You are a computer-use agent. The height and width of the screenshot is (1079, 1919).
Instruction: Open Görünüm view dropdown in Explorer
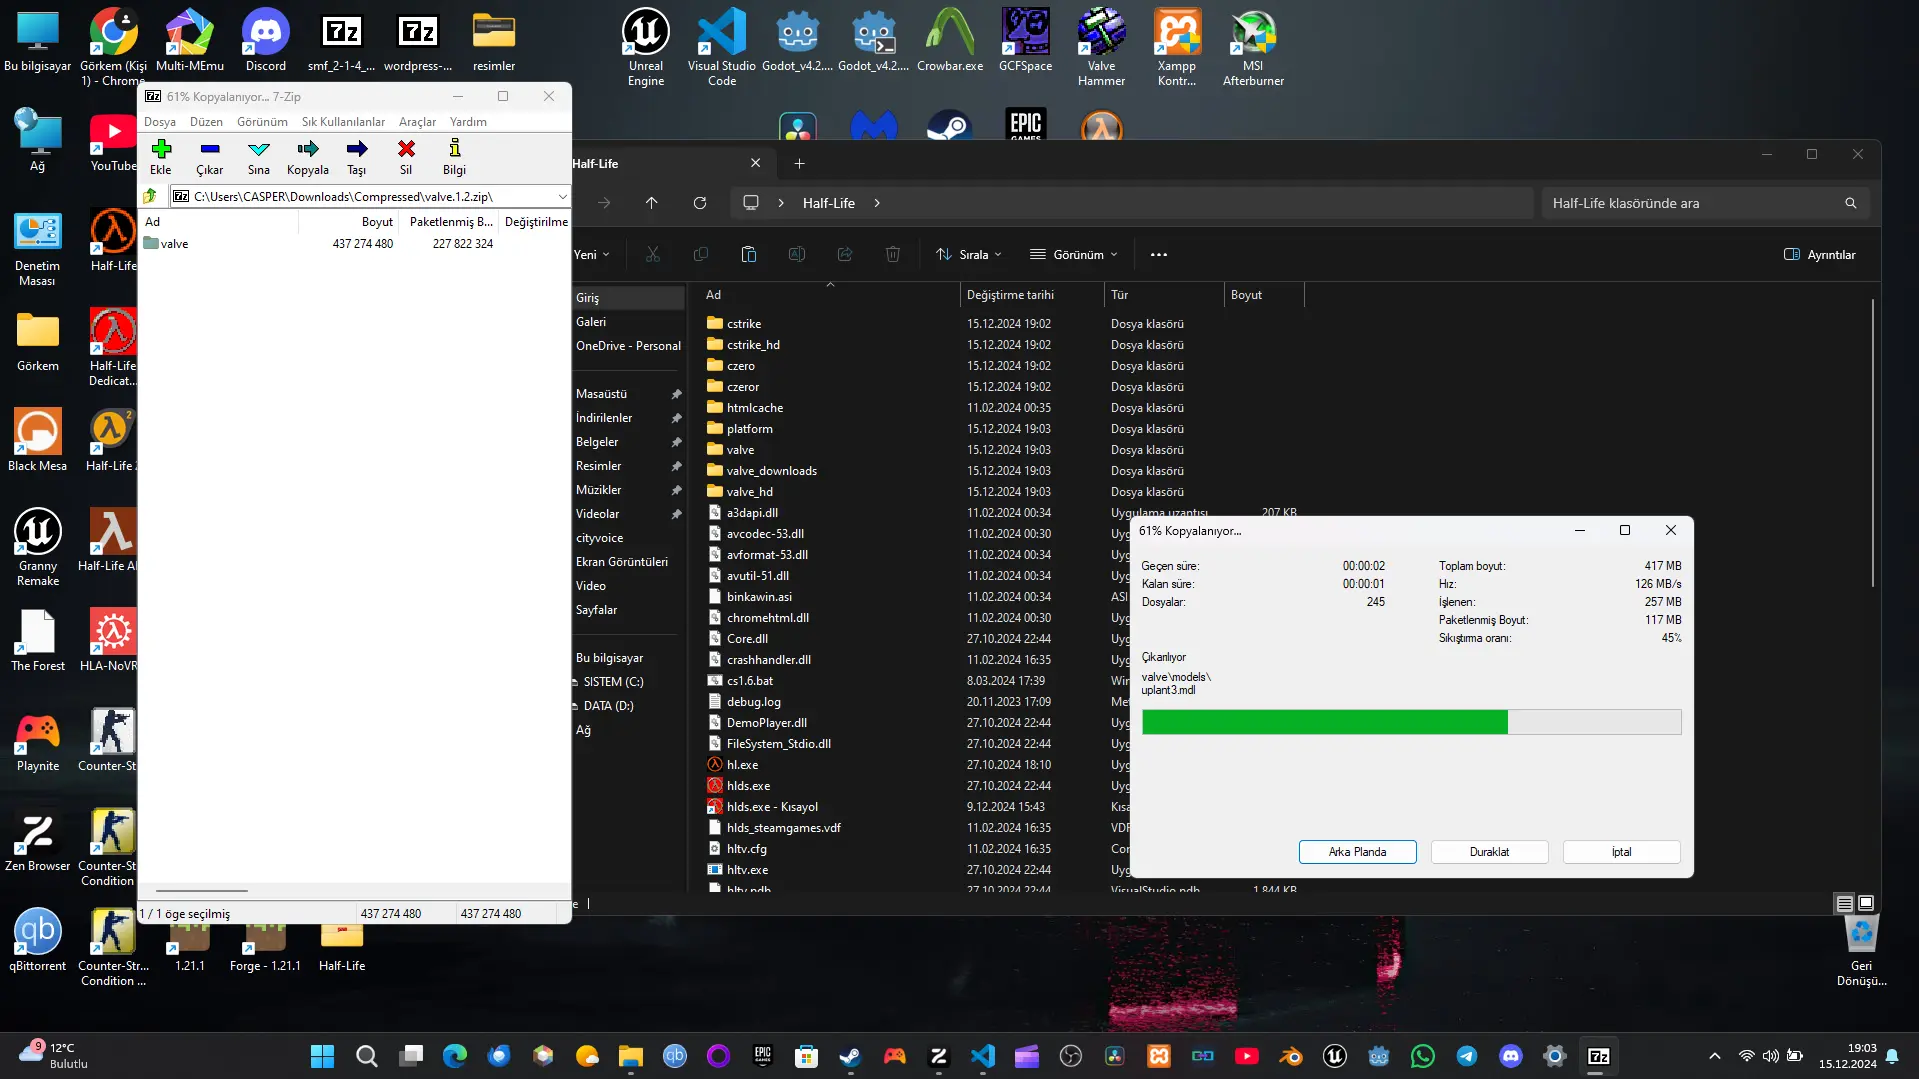(1074, 255)
